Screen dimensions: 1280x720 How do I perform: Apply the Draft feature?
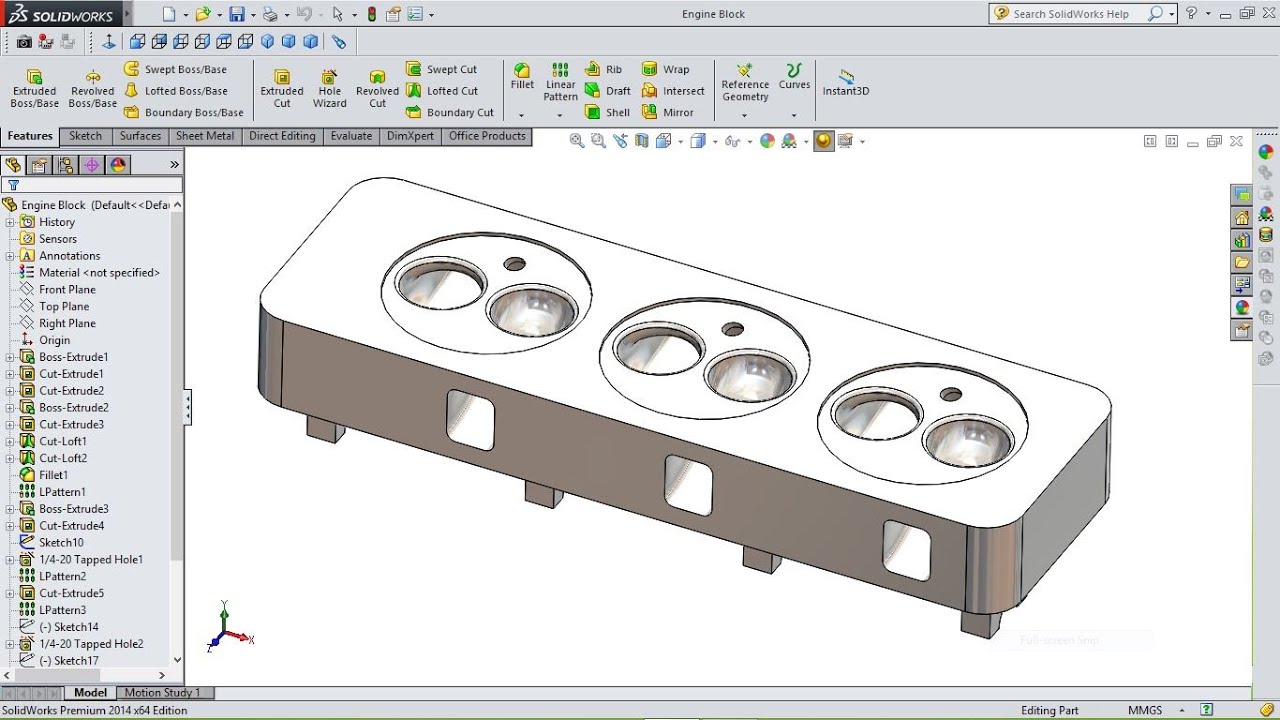click(x=608, y=90)
